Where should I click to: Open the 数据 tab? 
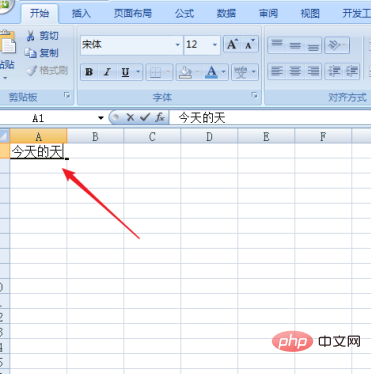226,13
